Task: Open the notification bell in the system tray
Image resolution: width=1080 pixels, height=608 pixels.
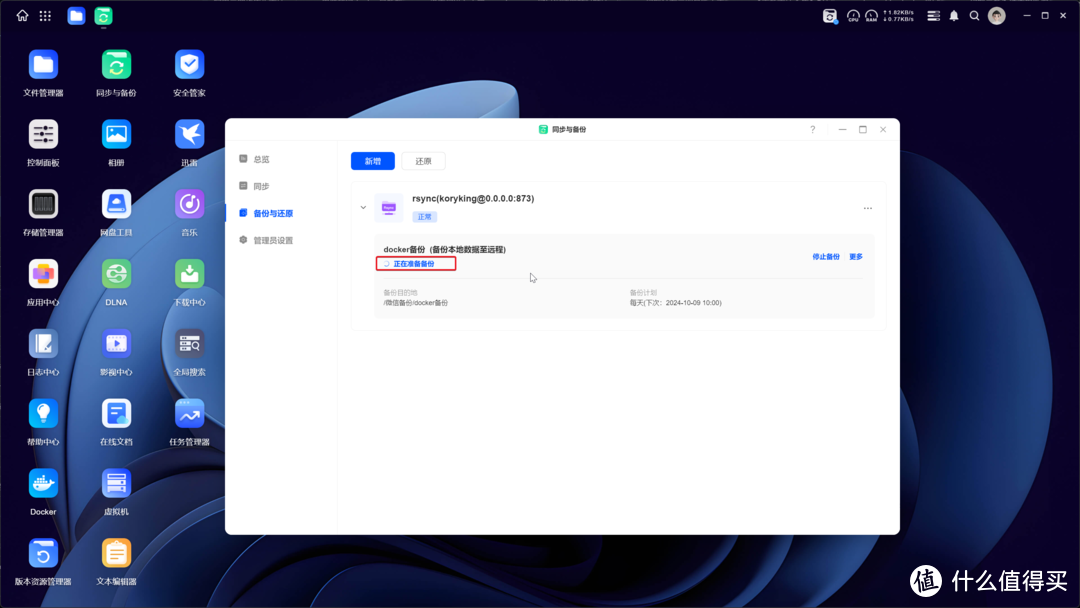Action: coord(953,15)
